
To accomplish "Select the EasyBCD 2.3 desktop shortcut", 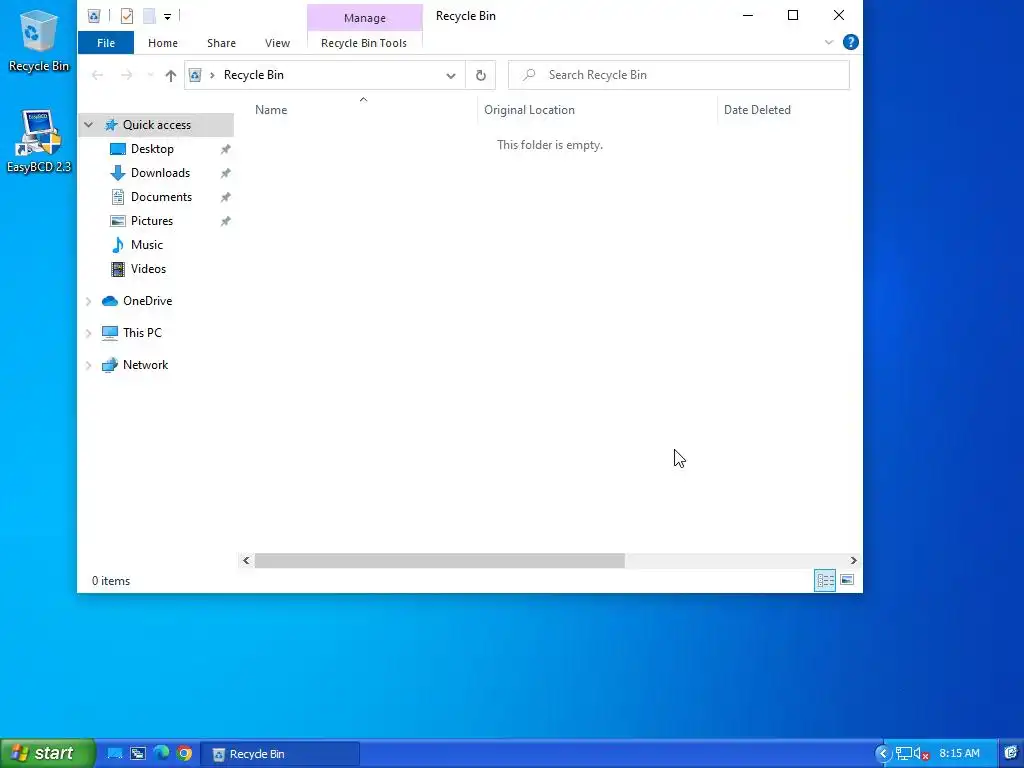I will click(x=39, y=141).
